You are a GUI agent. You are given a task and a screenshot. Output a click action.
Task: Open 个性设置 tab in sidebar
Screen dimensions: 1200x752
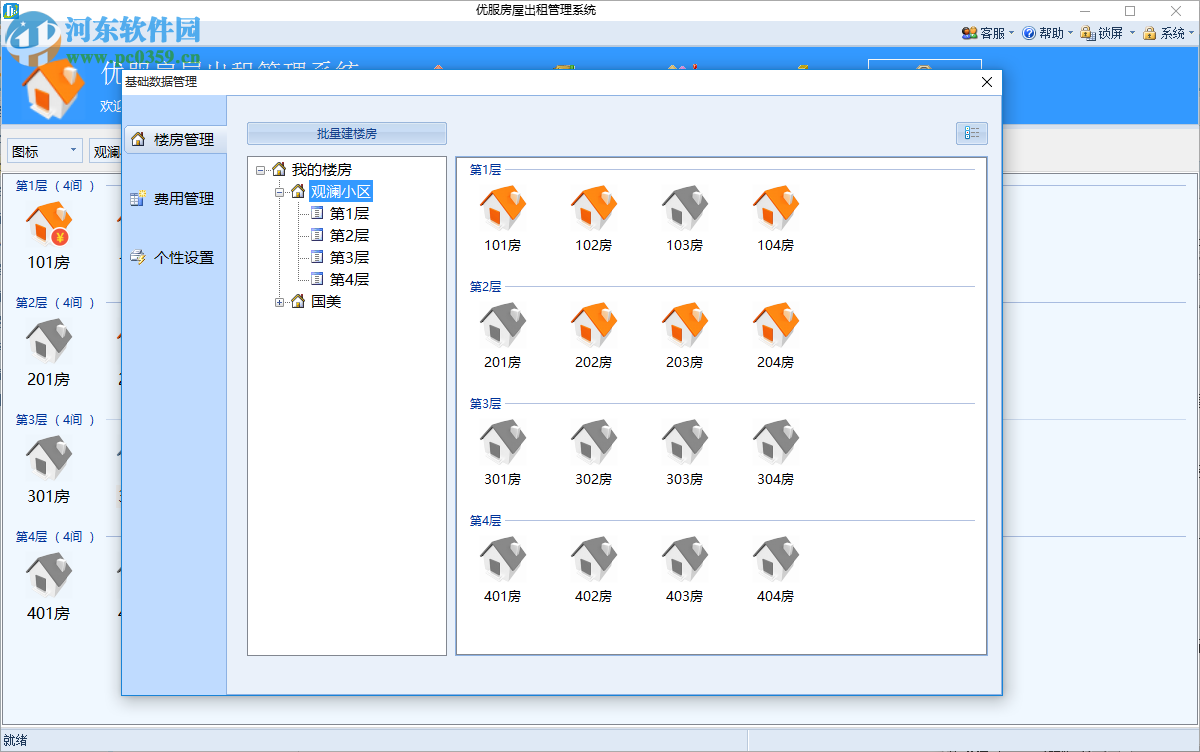coord(174,258)
